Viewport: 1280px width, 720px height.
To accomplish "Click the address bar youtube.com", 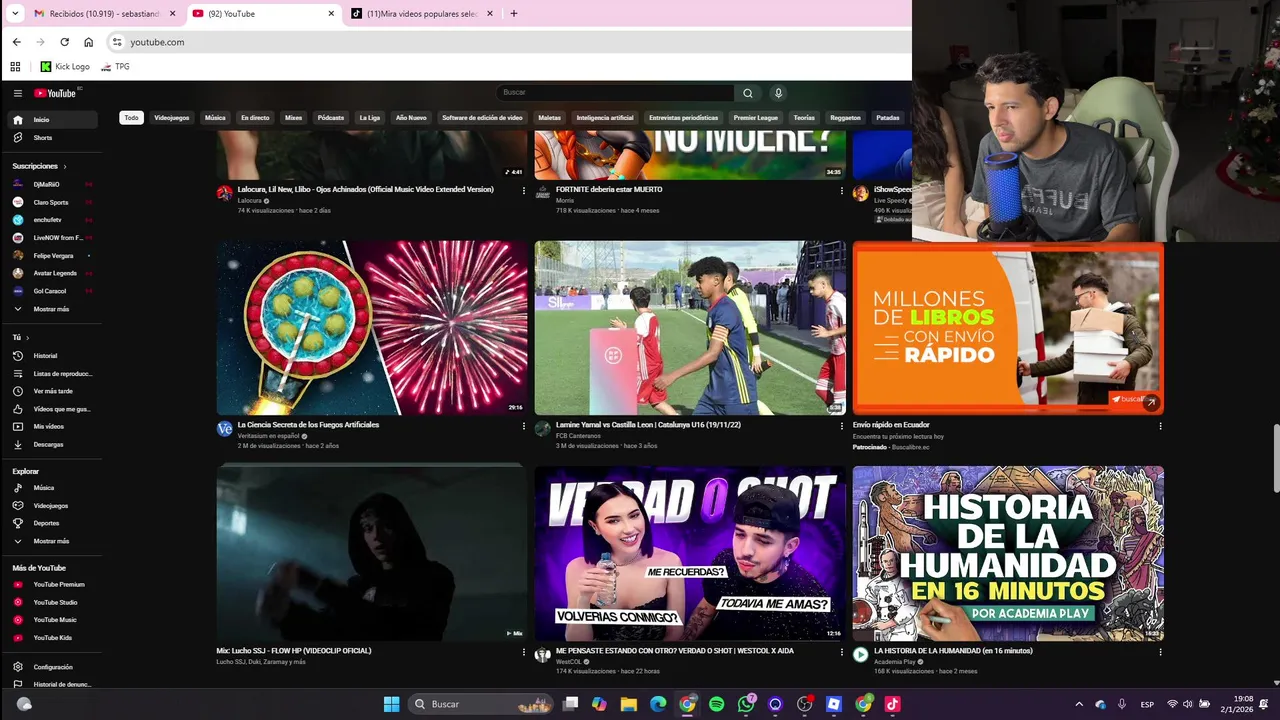I will point(157,42).
